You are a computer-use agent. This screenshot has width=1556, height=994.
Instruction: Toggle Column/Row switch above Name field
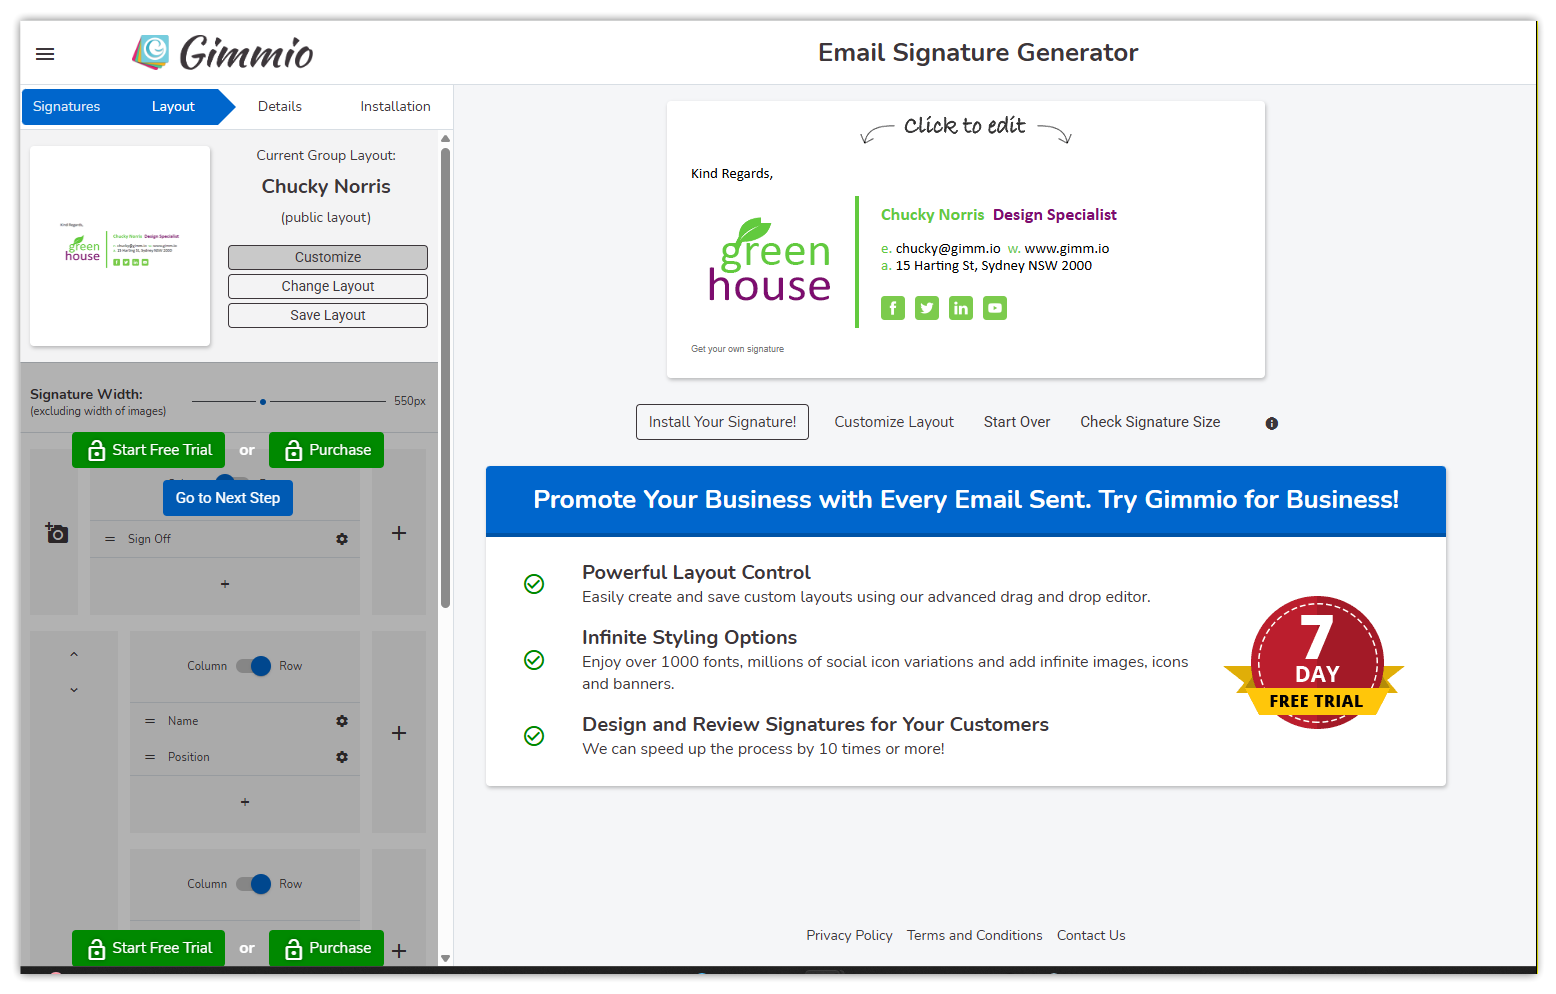click(254, 666)
